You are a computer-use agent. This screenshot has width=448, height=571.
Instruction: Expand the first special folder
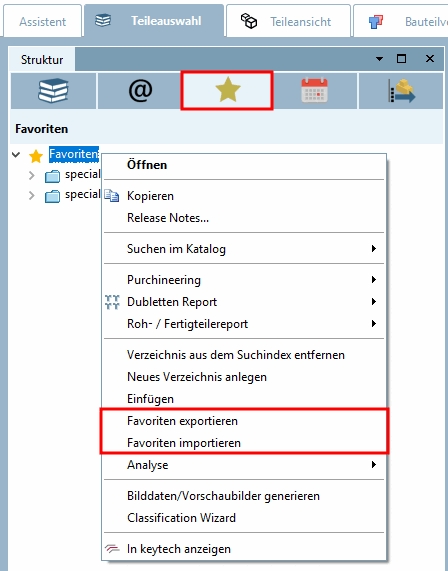pos(32,176)
